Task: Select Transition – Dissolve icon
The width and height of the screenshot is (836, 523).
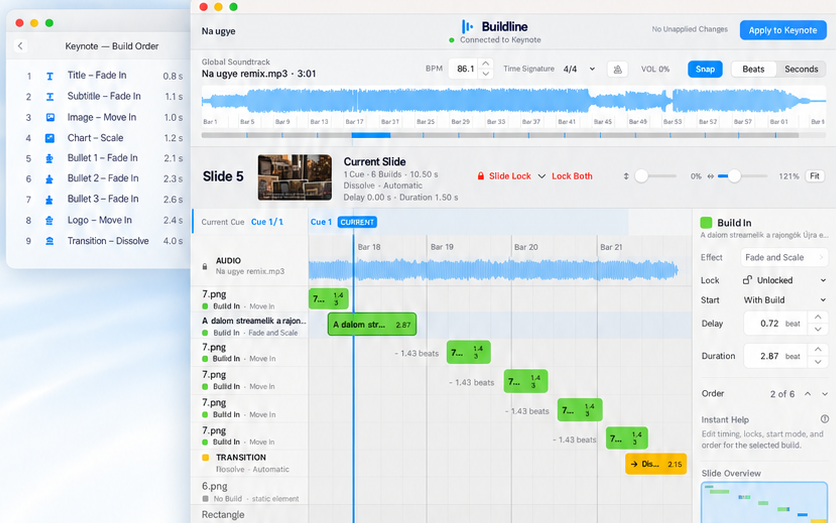Action: (50, 241)
